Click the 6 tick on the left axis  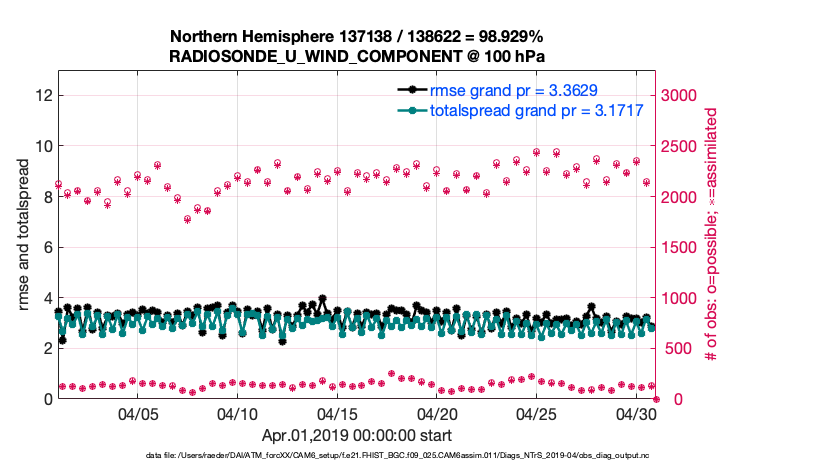(x=46, y=247)
